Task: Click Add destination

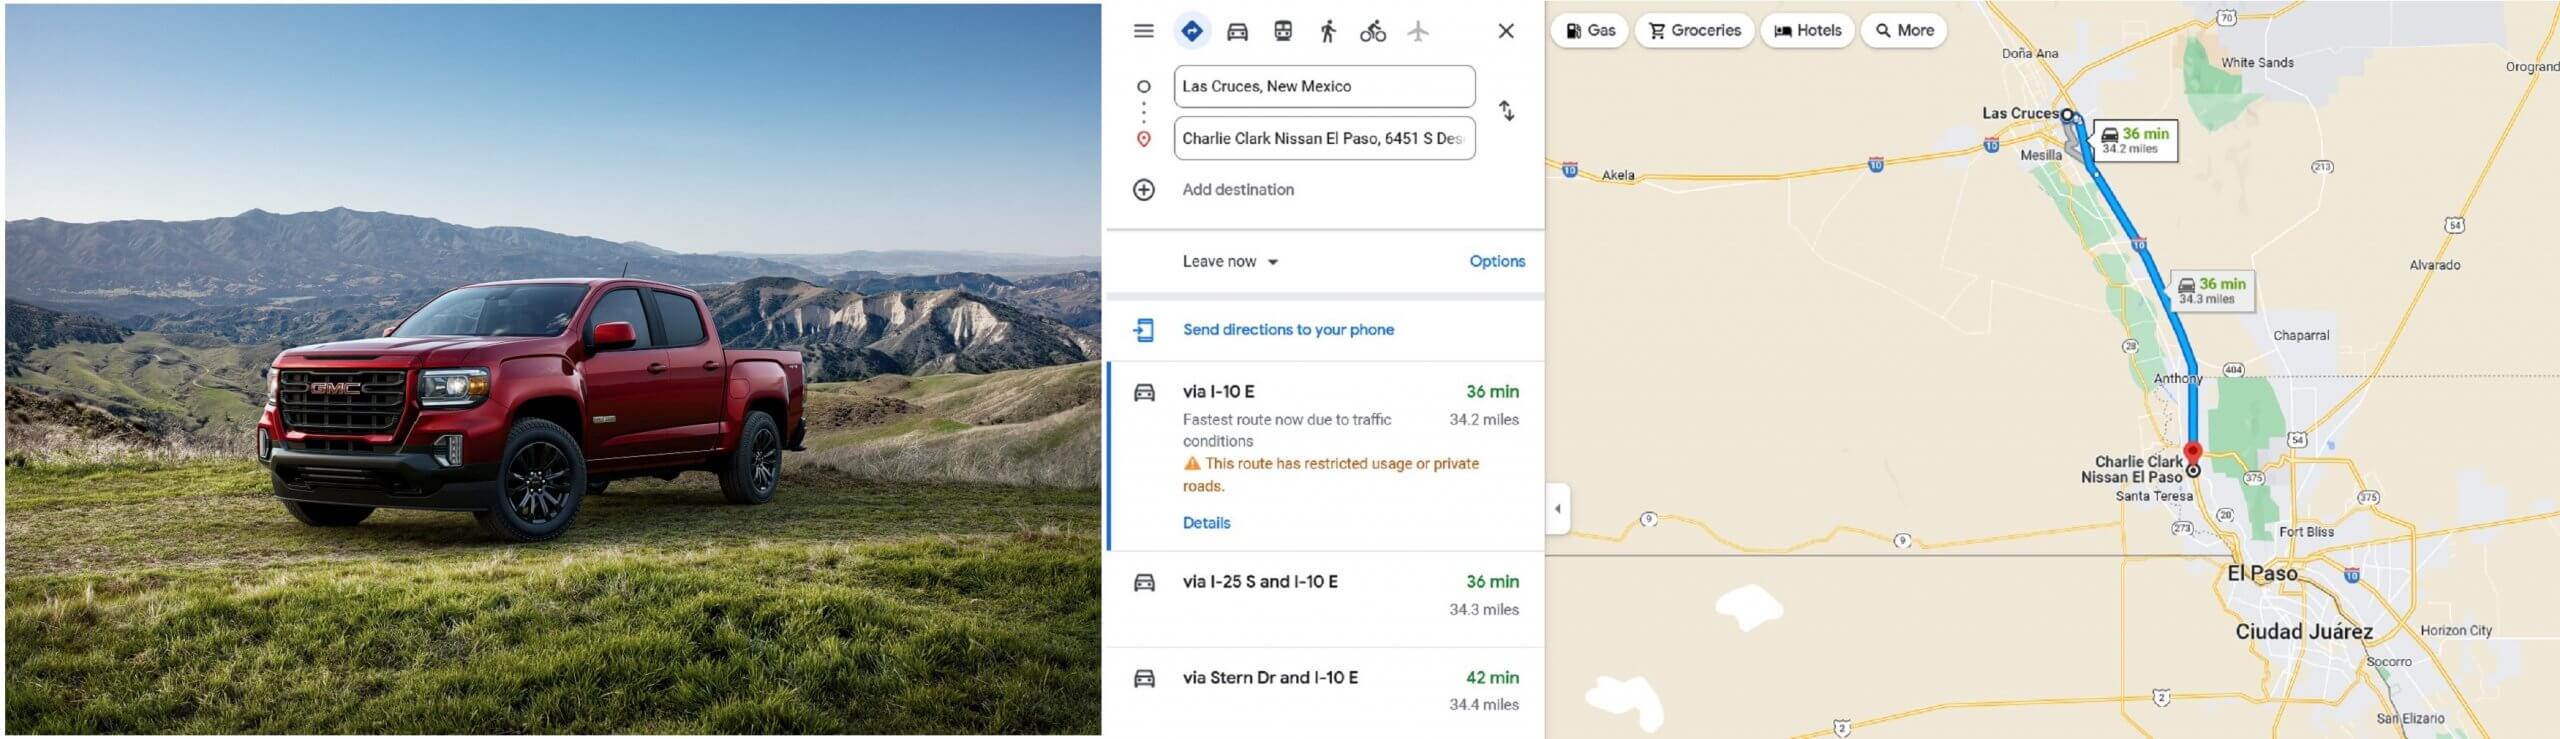Action: pyautogui.click(x=1238, y=190)
